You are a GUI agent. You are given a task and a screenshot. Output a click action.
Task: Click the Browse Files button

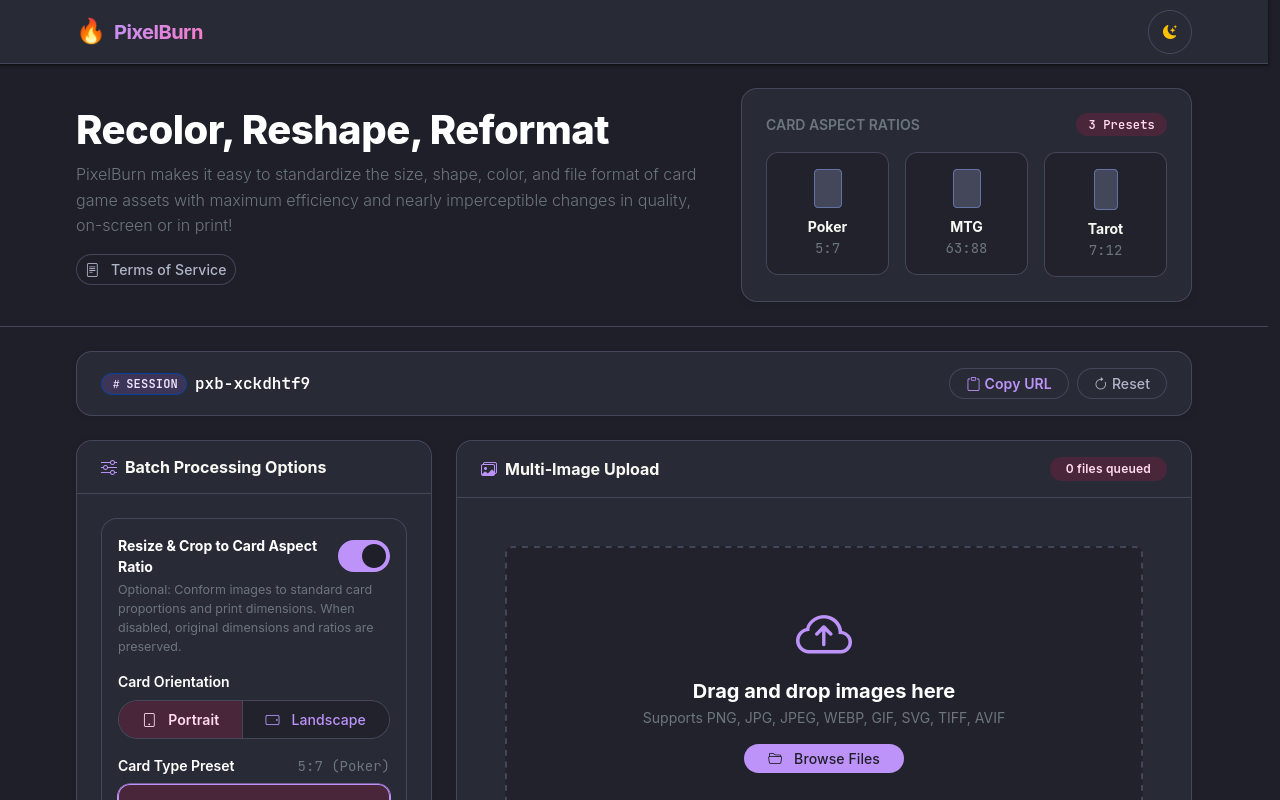(824, 759)
